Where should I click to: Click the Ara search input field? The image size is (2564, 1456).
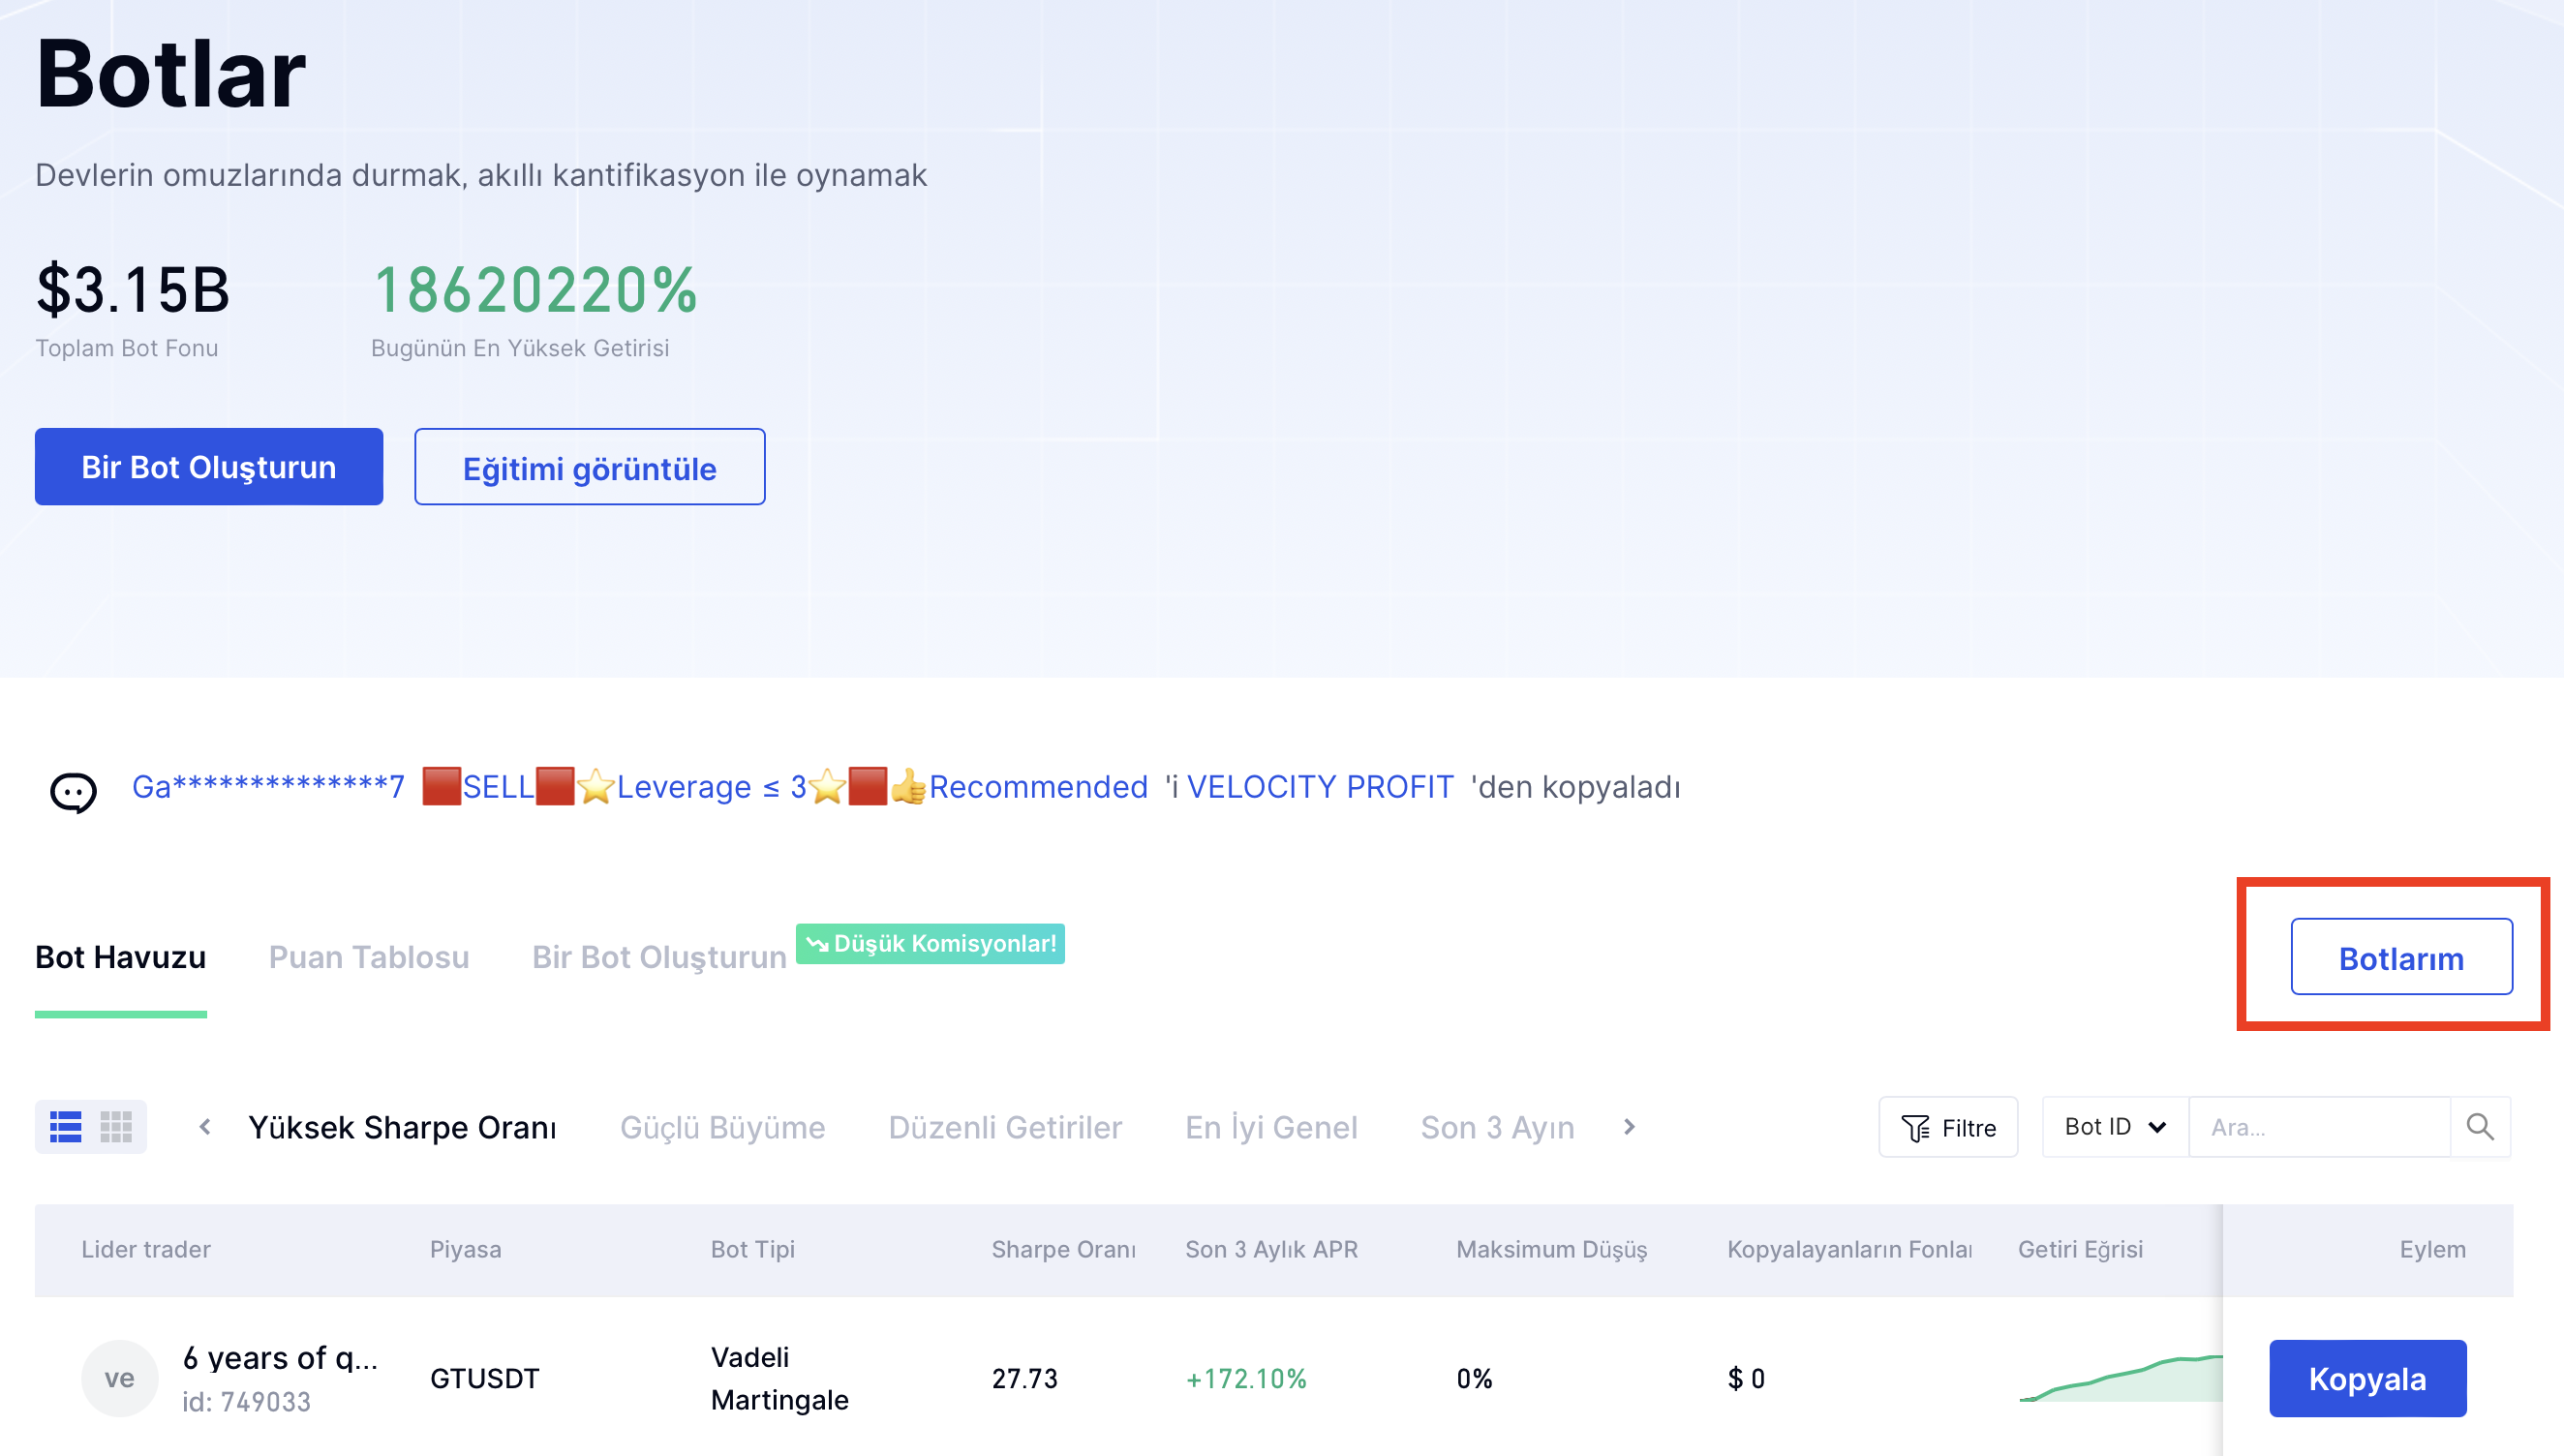point(2318,1127)
